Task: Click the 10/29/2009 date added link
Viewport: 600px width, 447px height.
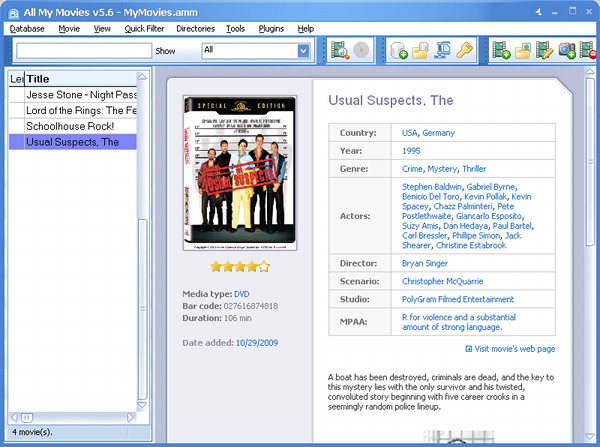Action: (257, 343)
